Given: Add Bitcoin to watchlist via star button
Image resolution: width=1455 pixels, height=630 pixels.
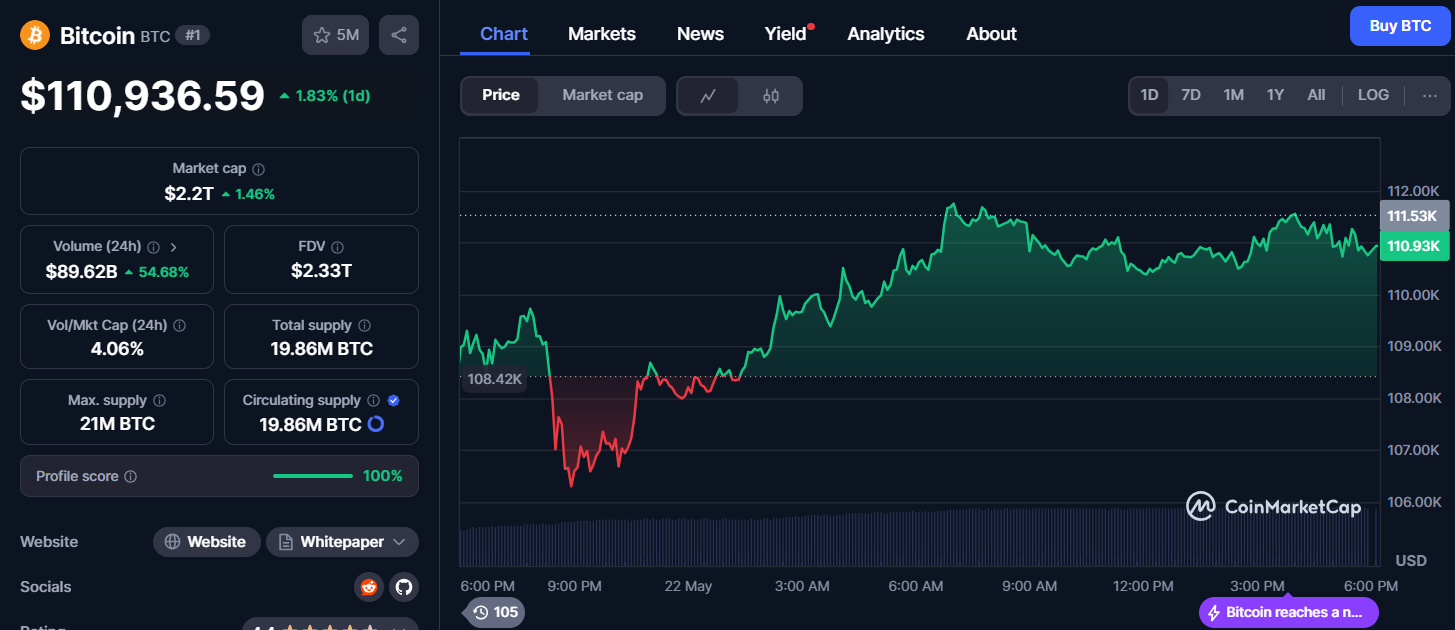Looking at the screenshot, I should 336,35.
